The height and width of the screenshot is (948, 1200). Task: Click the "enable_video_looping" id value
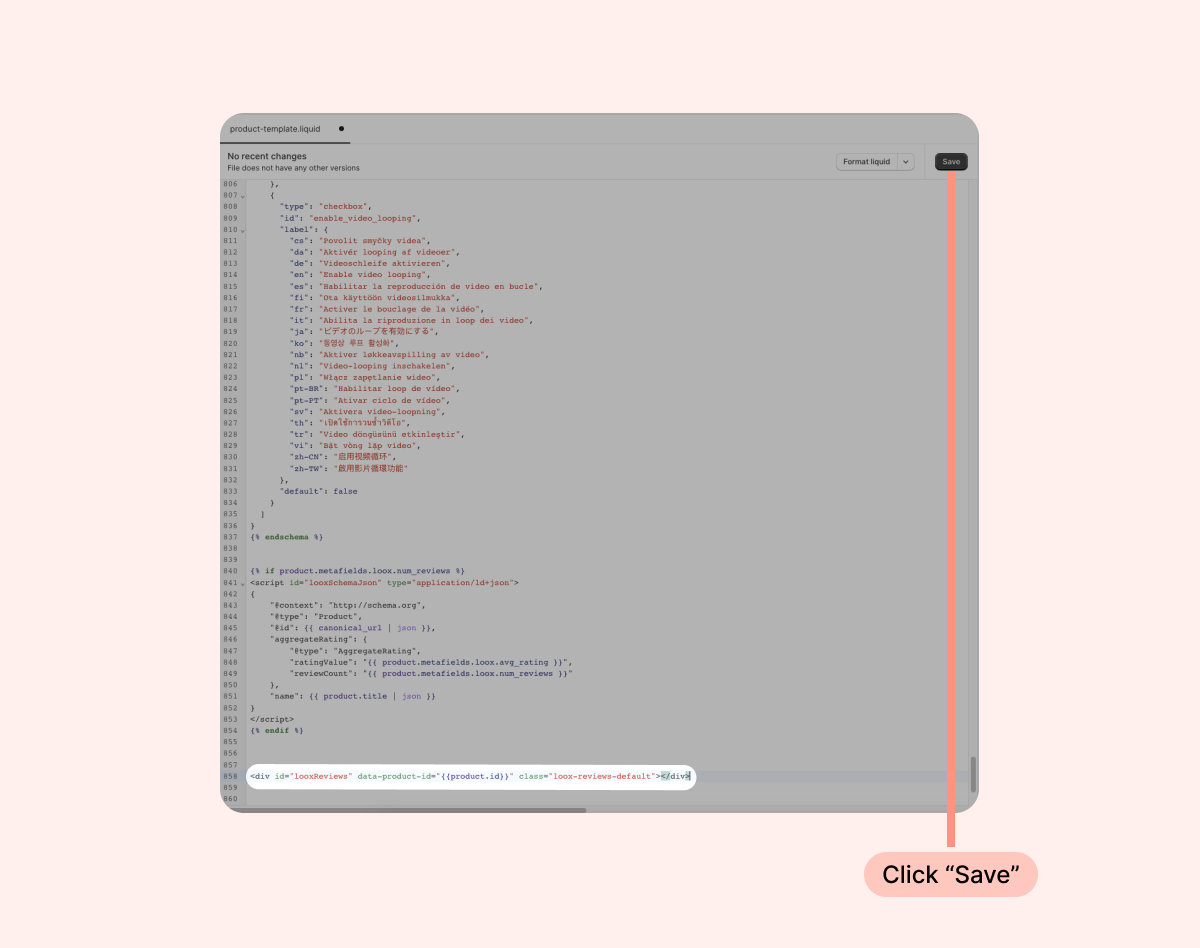[364, 218]
